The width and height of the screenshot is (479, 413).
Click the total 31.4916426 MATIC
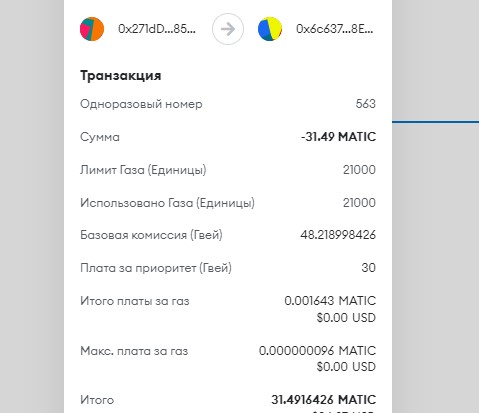[324, 400]
